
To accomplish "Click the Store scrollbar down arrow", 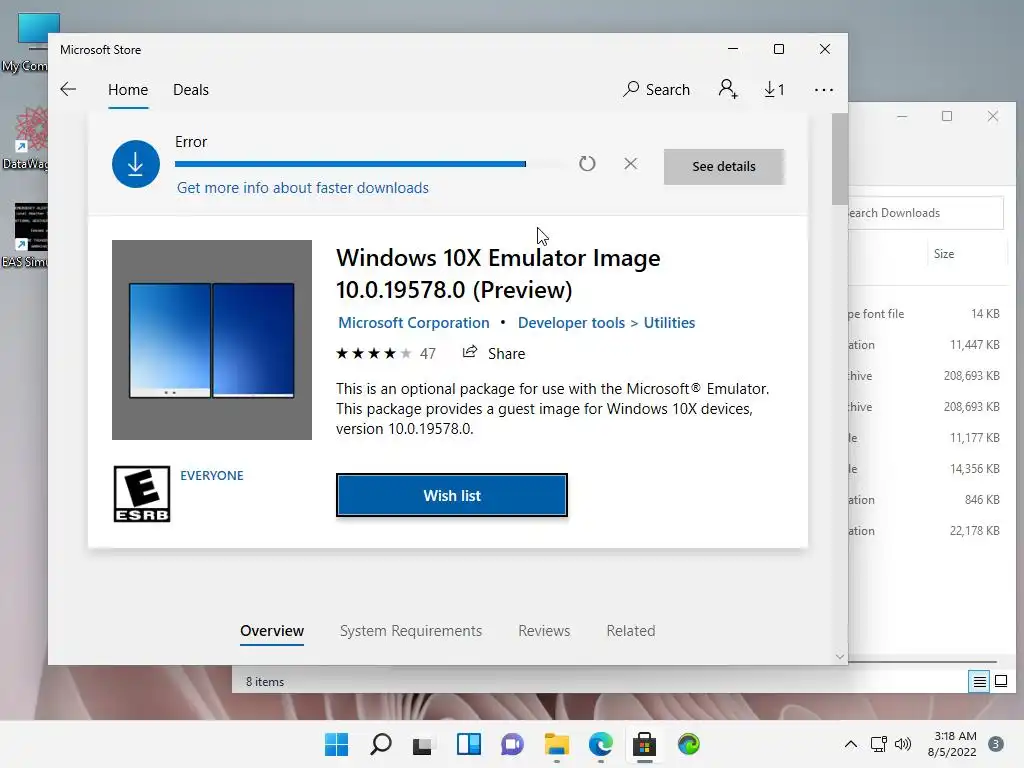I will pyautogui.click(x=840, y=656).
